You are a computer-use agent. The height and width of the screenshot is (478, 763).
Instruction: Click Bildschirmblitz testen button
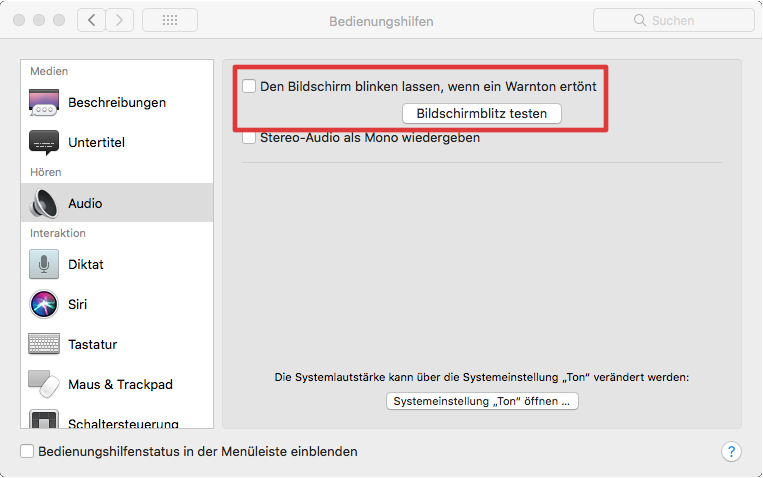point(482,113)
